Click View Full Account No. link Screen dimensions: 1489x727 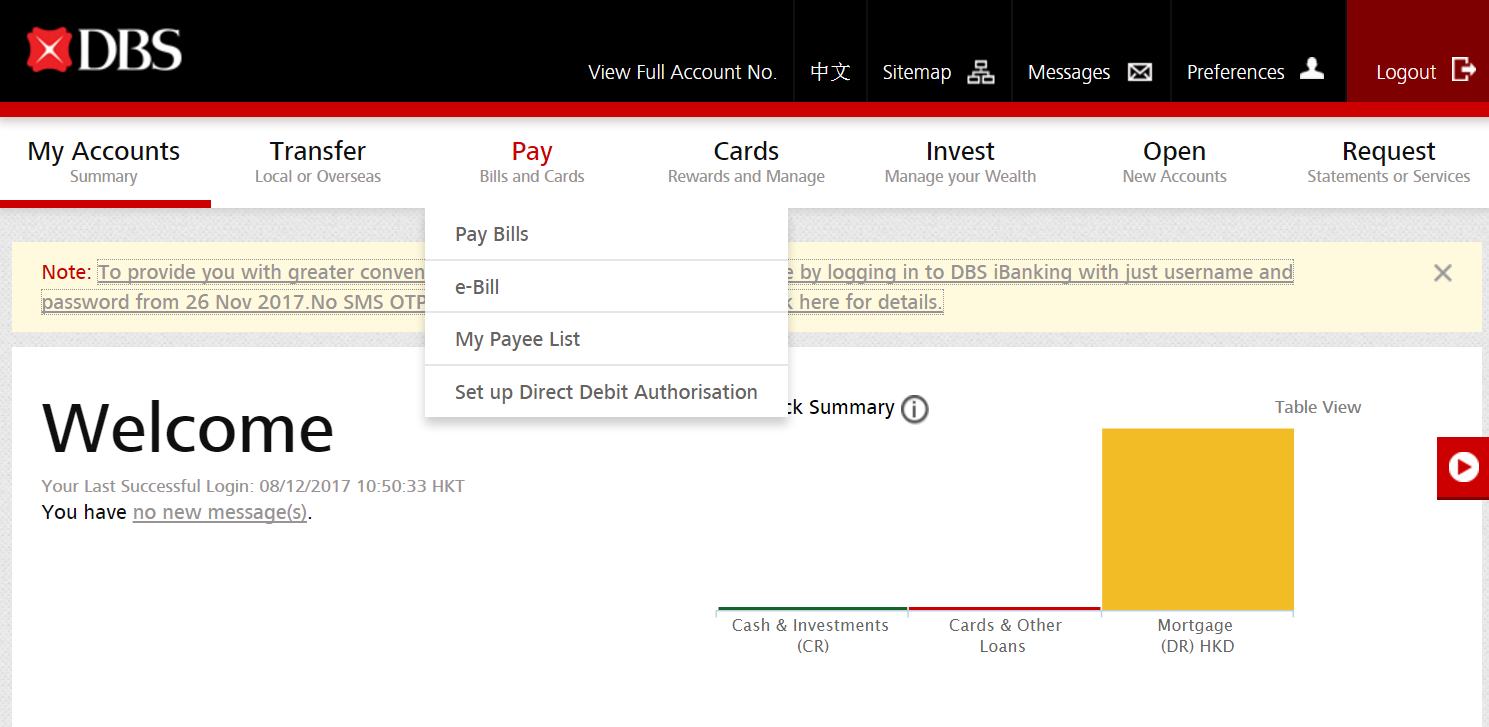point(682,72)
